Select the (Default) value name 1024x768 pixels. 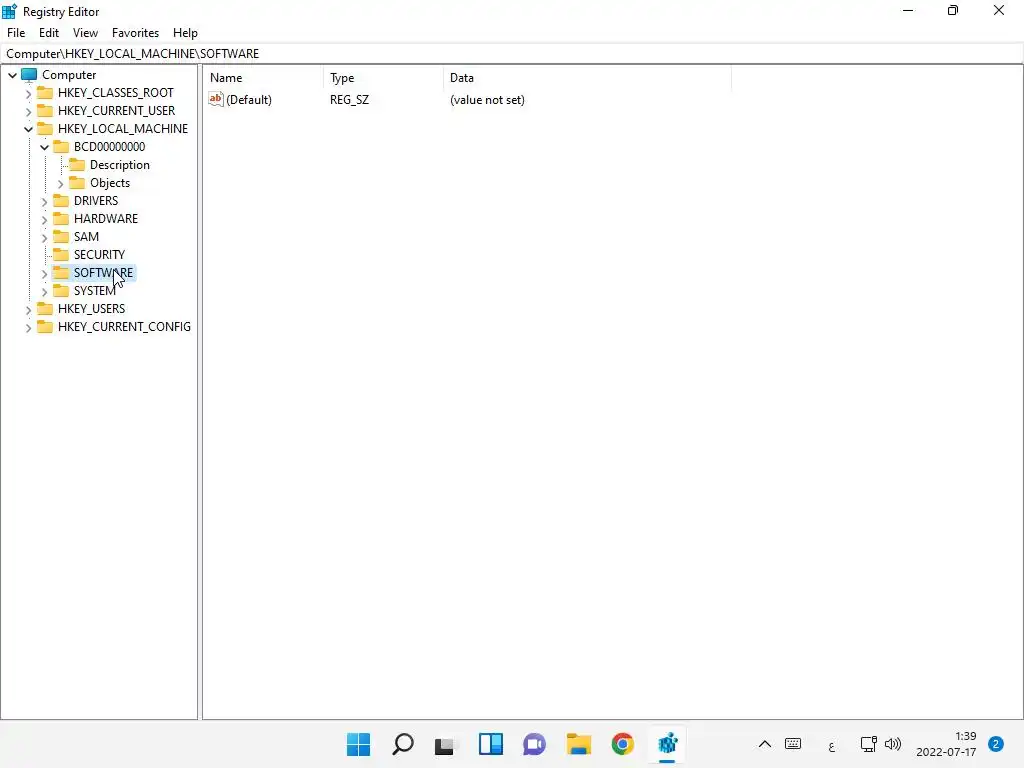tap(249, 100)
